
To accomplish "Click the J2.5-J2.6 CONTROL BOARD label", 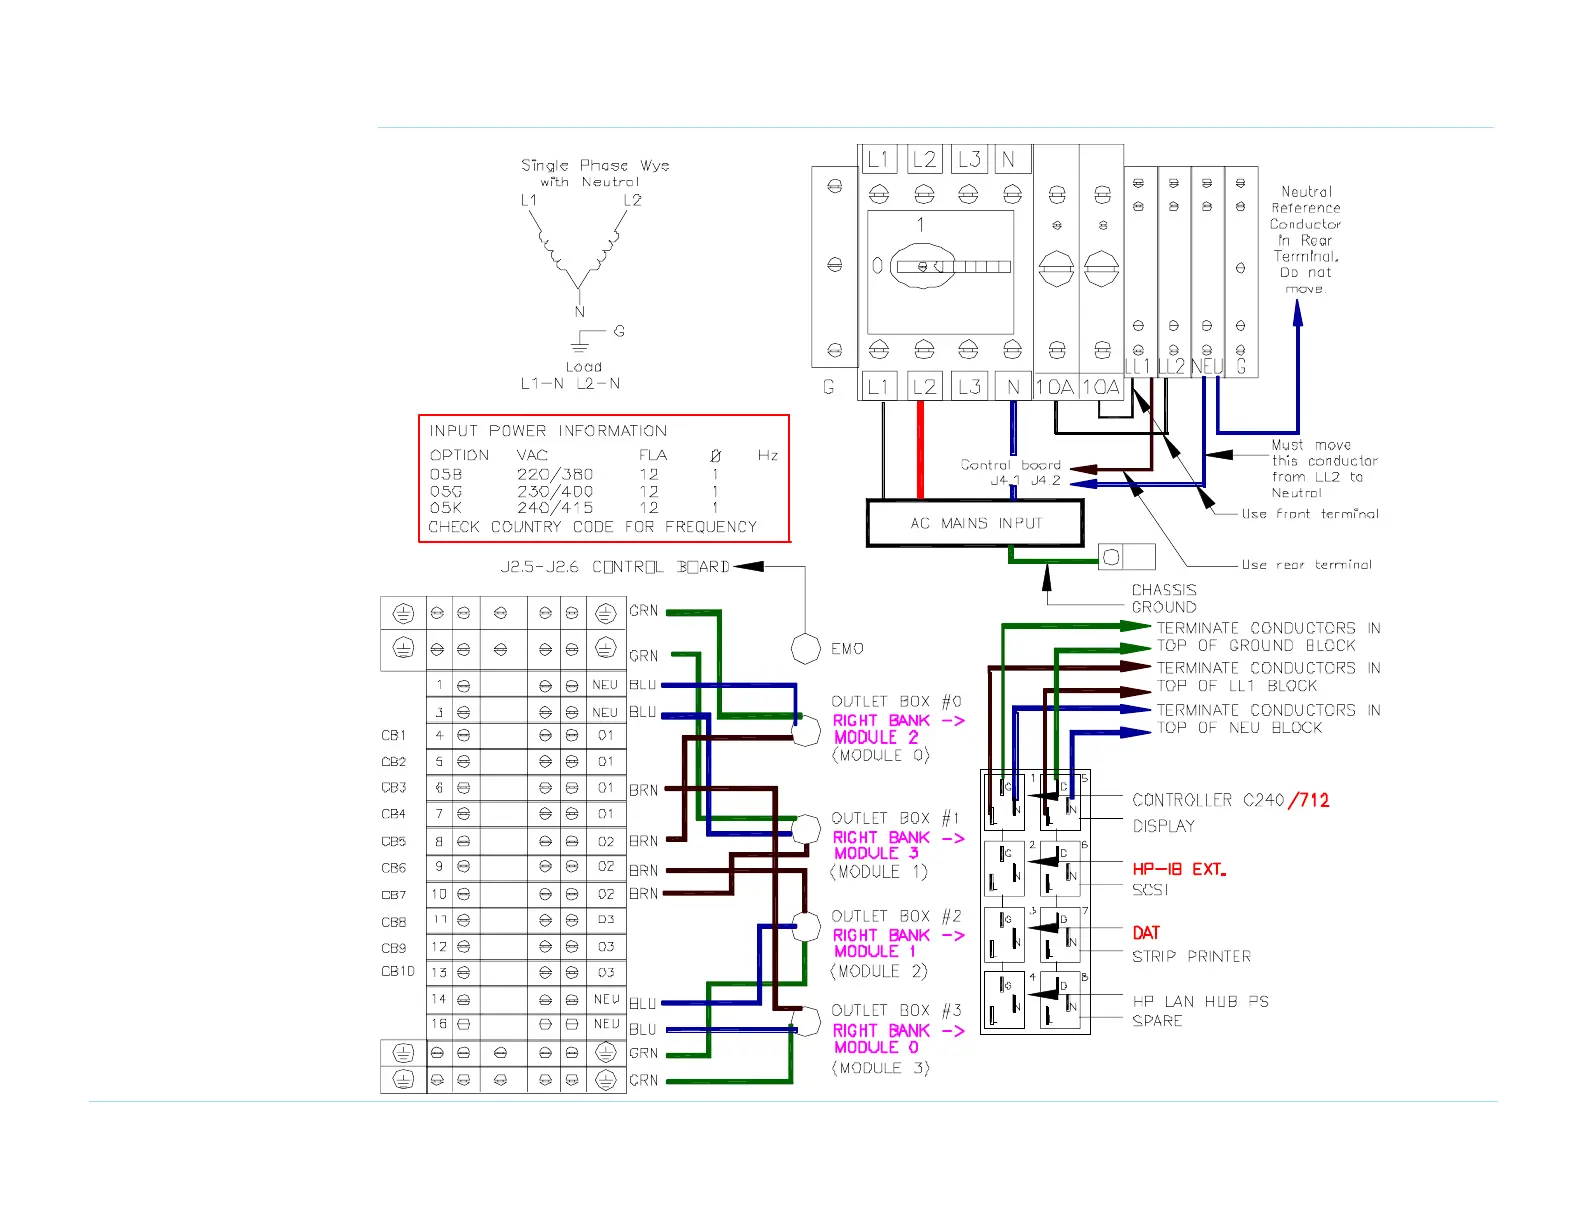I will coord(615,567).
